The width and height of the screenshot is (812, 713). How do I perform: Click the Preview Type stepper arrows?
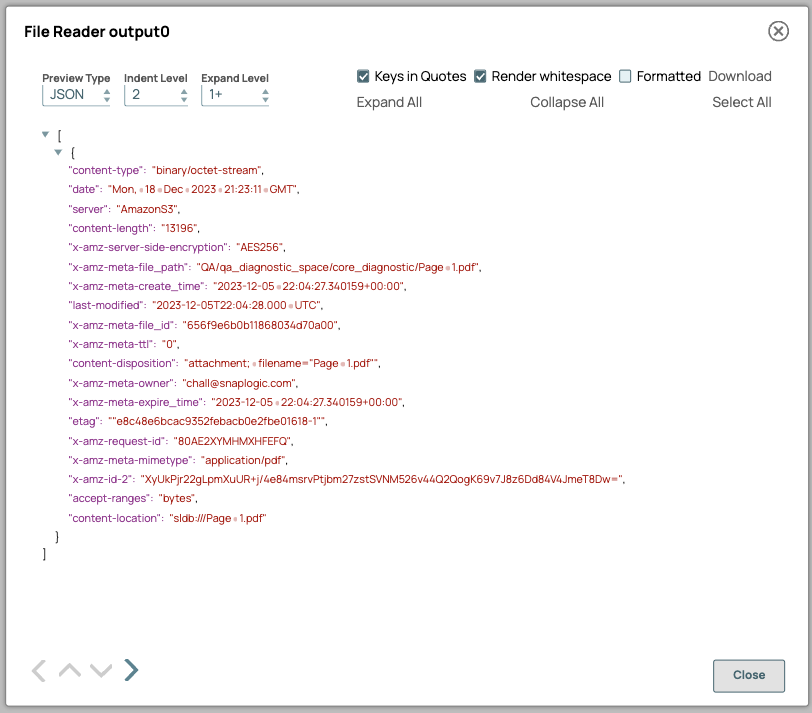click(x=108, y=96)
